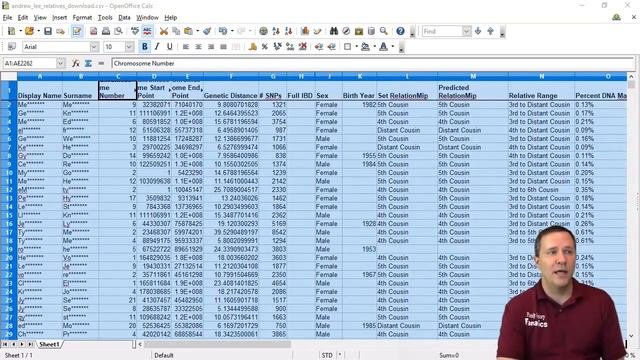640x360 pixels.
Task: Open undo history dropdown arrow
Action: pos(232,31)
